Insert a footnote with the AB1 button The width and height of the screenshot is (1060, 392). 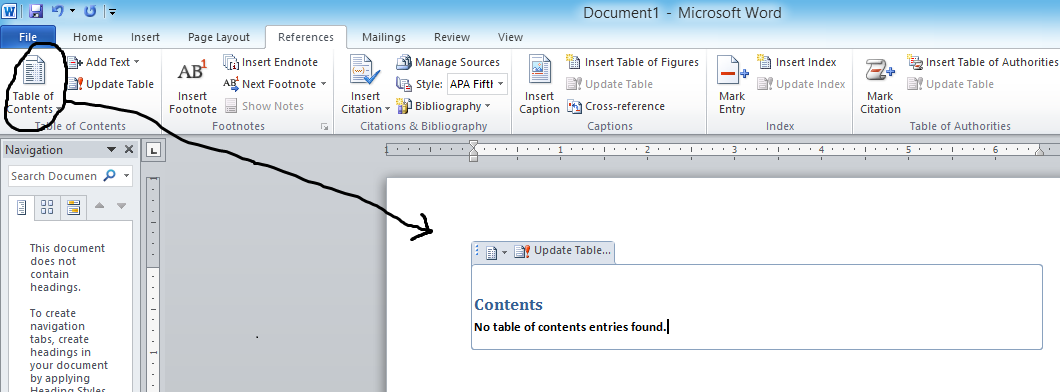click(193, 84)
